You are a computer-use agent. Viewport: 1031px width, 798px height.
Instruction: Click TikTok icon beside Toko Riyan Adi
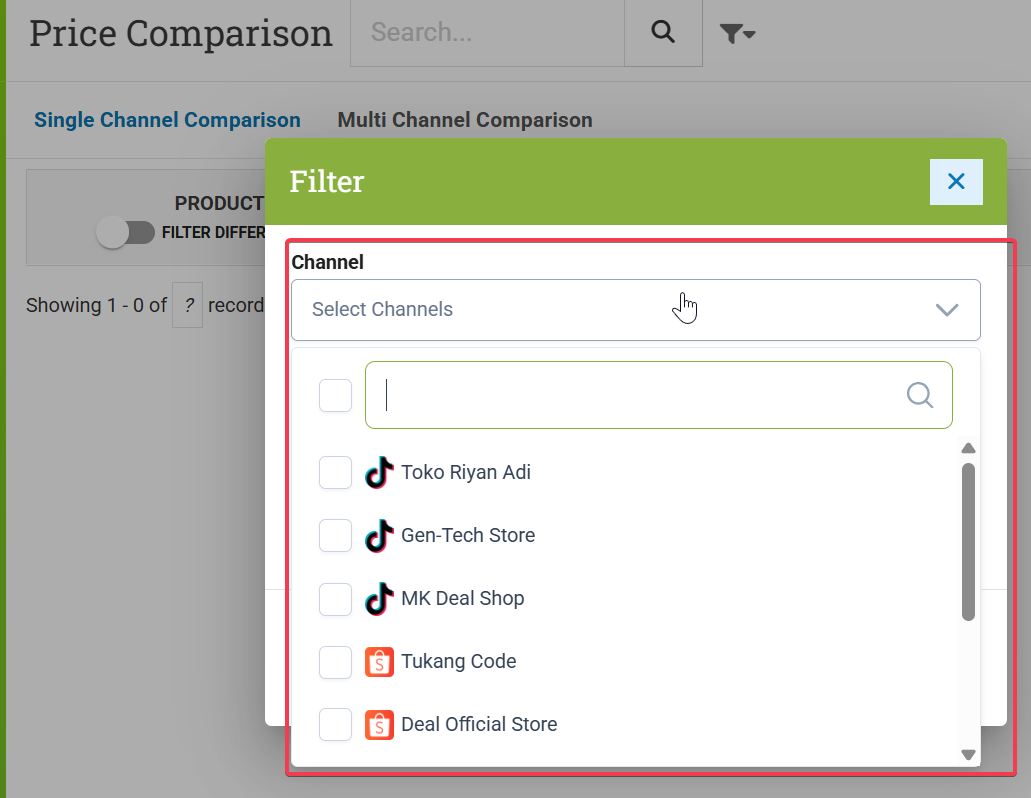[x=378, y=472]
